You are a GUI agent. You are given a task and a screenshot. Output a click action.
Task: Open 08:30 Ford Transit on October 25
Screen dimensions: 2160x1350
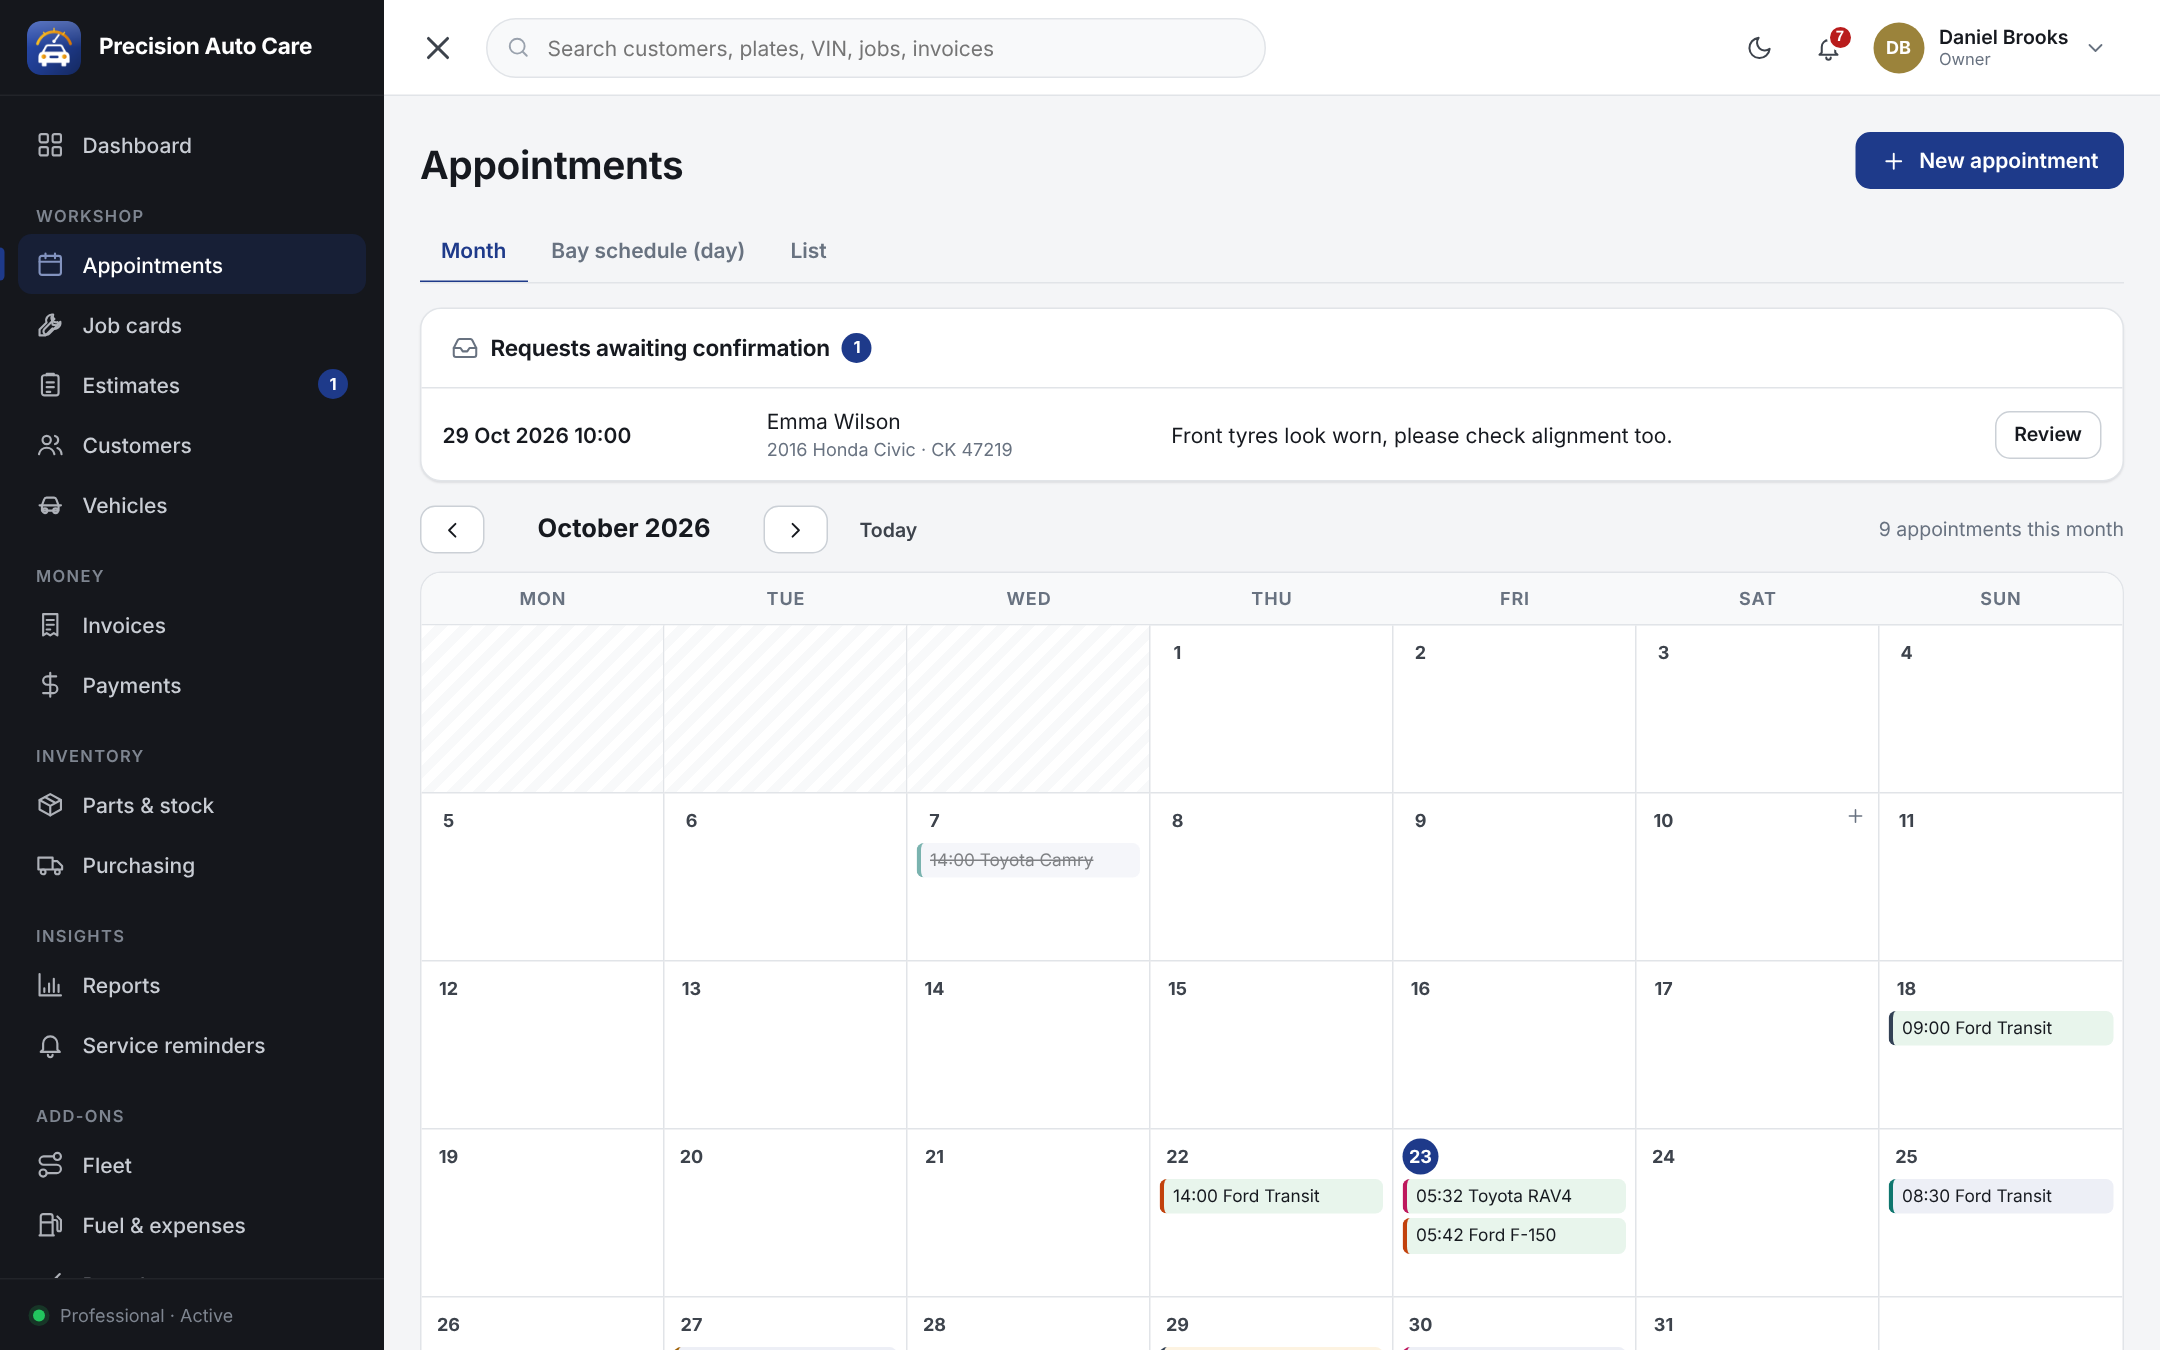point(2000,1196)
